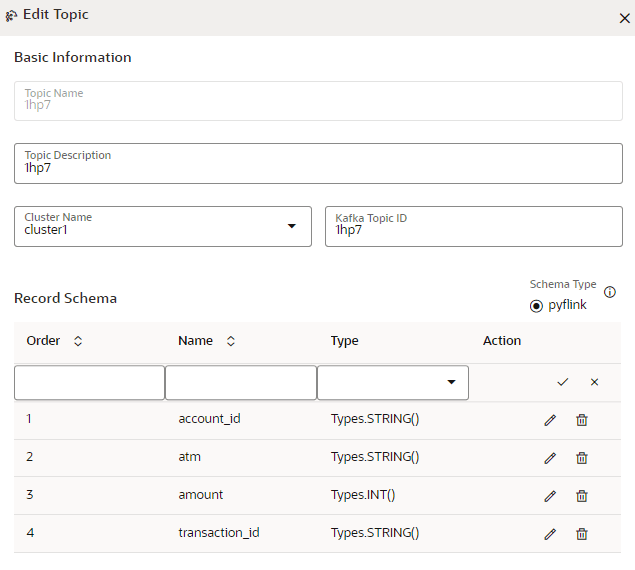Show Schema Type info tooltip icon
Screen dimensions: 635x570
[x=610, y=292]
